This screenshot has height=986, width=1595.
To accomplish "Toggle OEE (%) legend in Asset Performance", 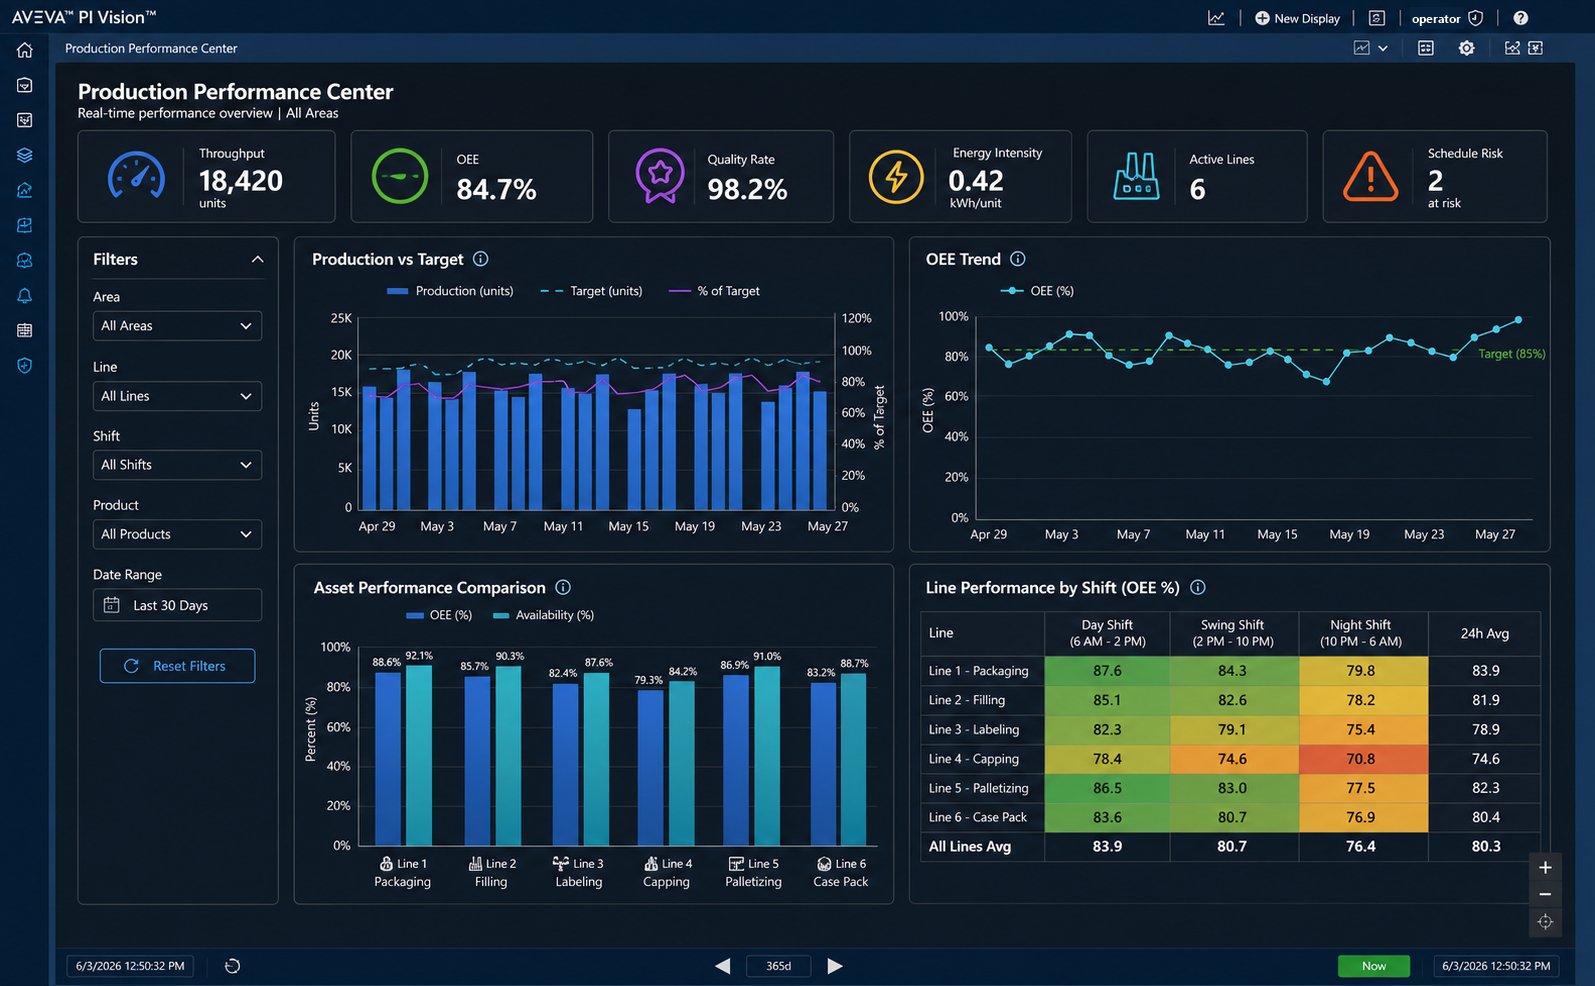I will [x=439, y=615].
